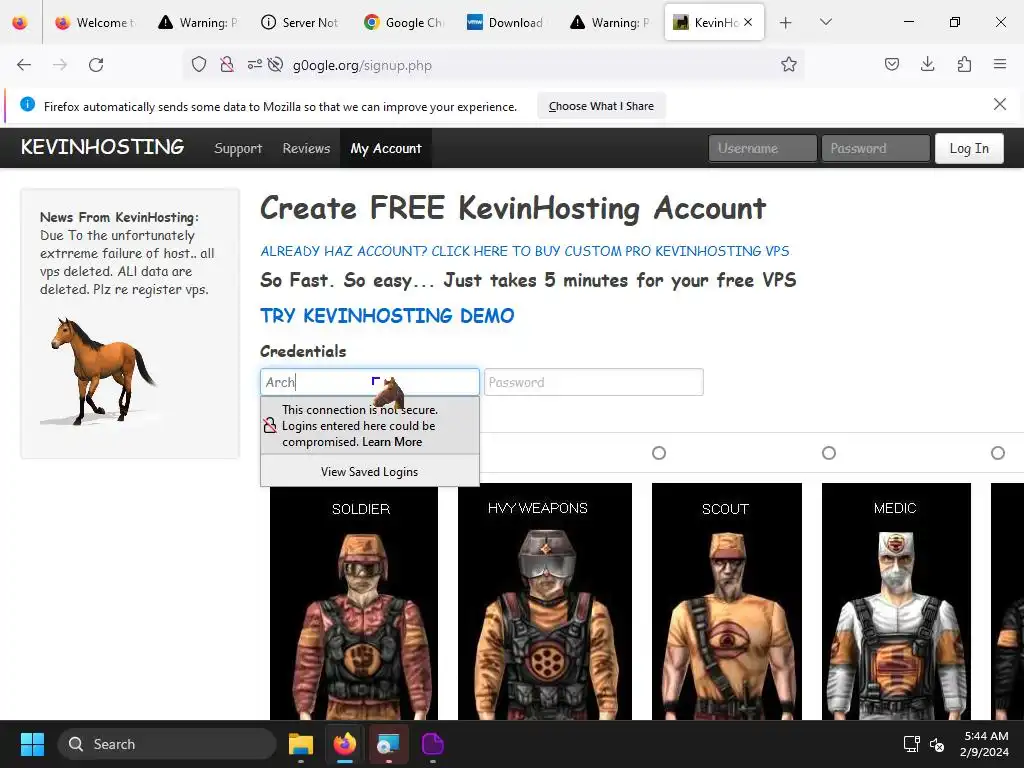1024x768 pixels.
Task: Click the Log In button
Action: [x=969, y=148]
